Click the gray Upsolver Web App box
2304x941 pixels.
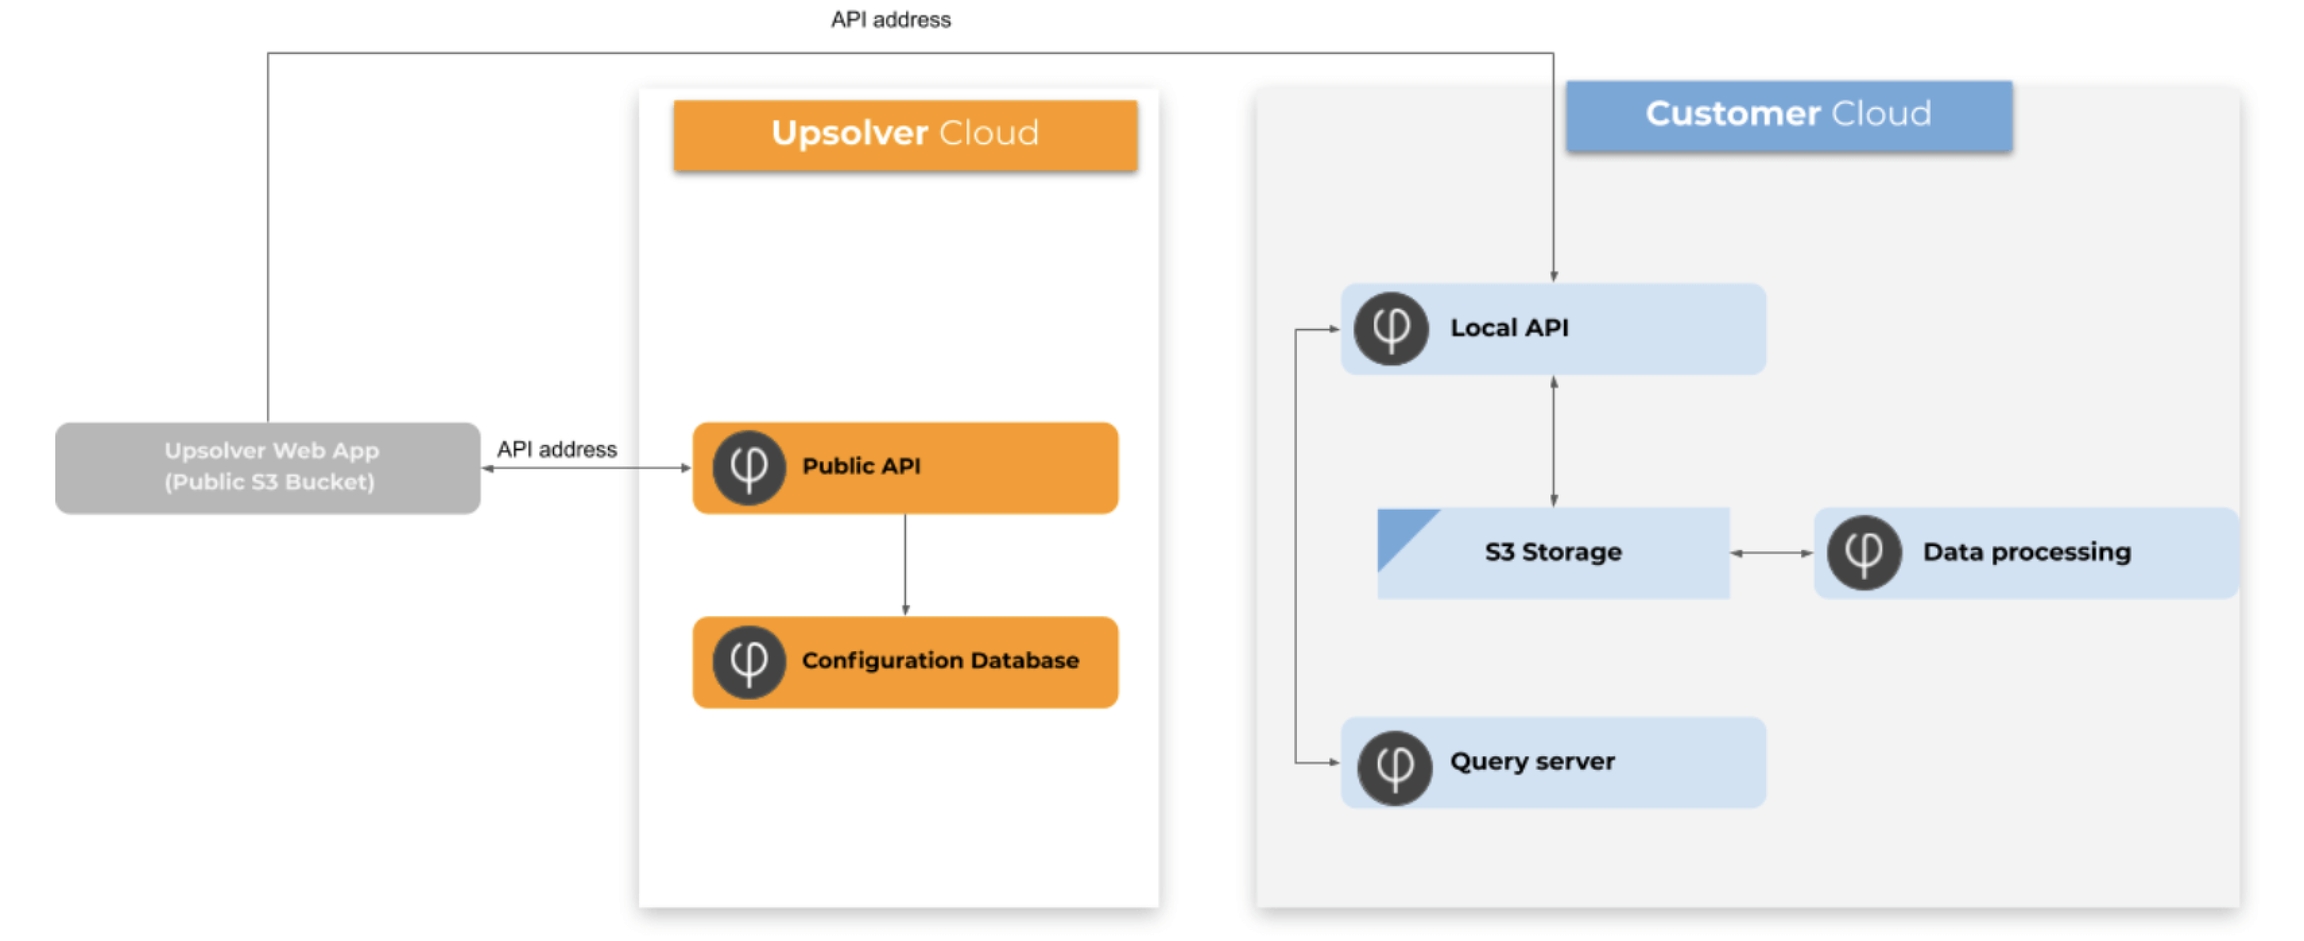pos(268,467)
